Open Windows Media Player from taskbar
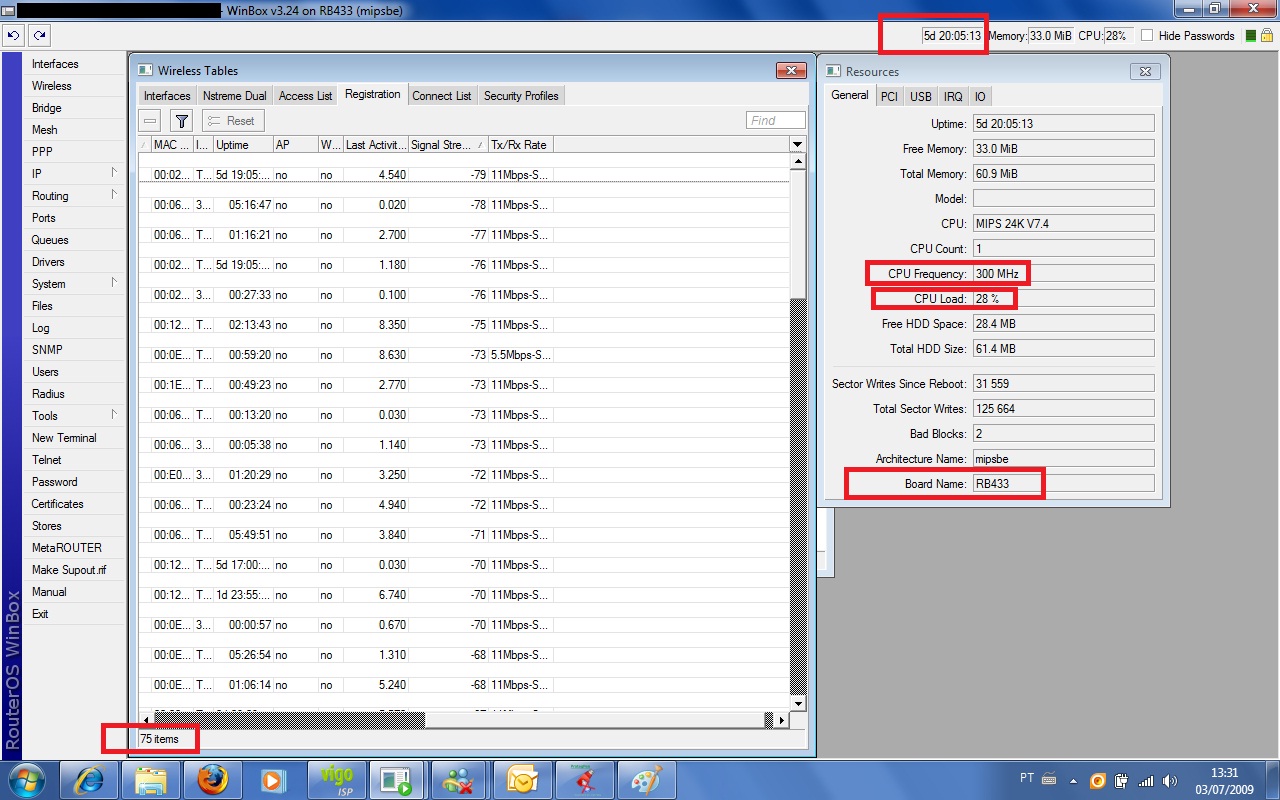Screen dimensions: 1280x800 (275, 779)
